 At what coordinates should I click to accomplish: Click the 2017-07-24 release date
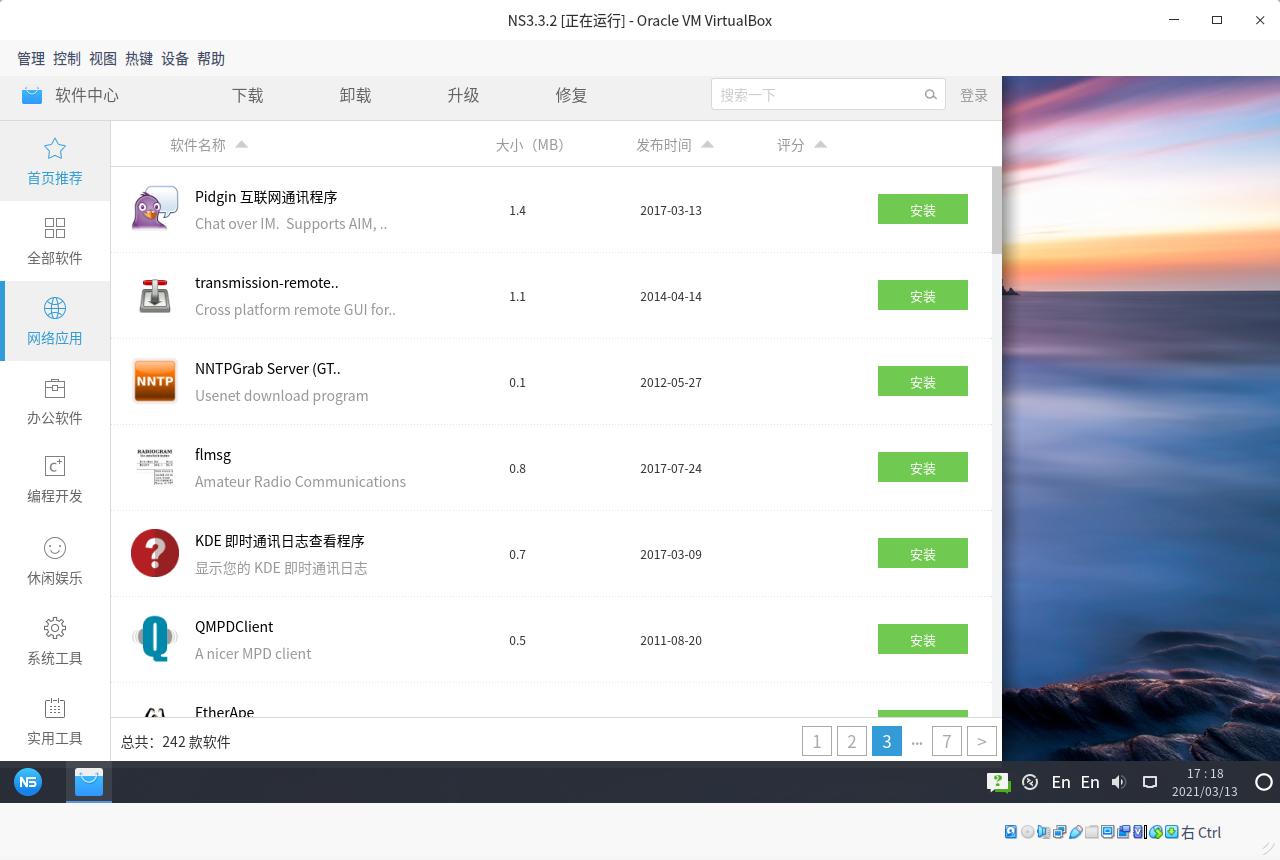pyautogui.click(x=671, y=468)
